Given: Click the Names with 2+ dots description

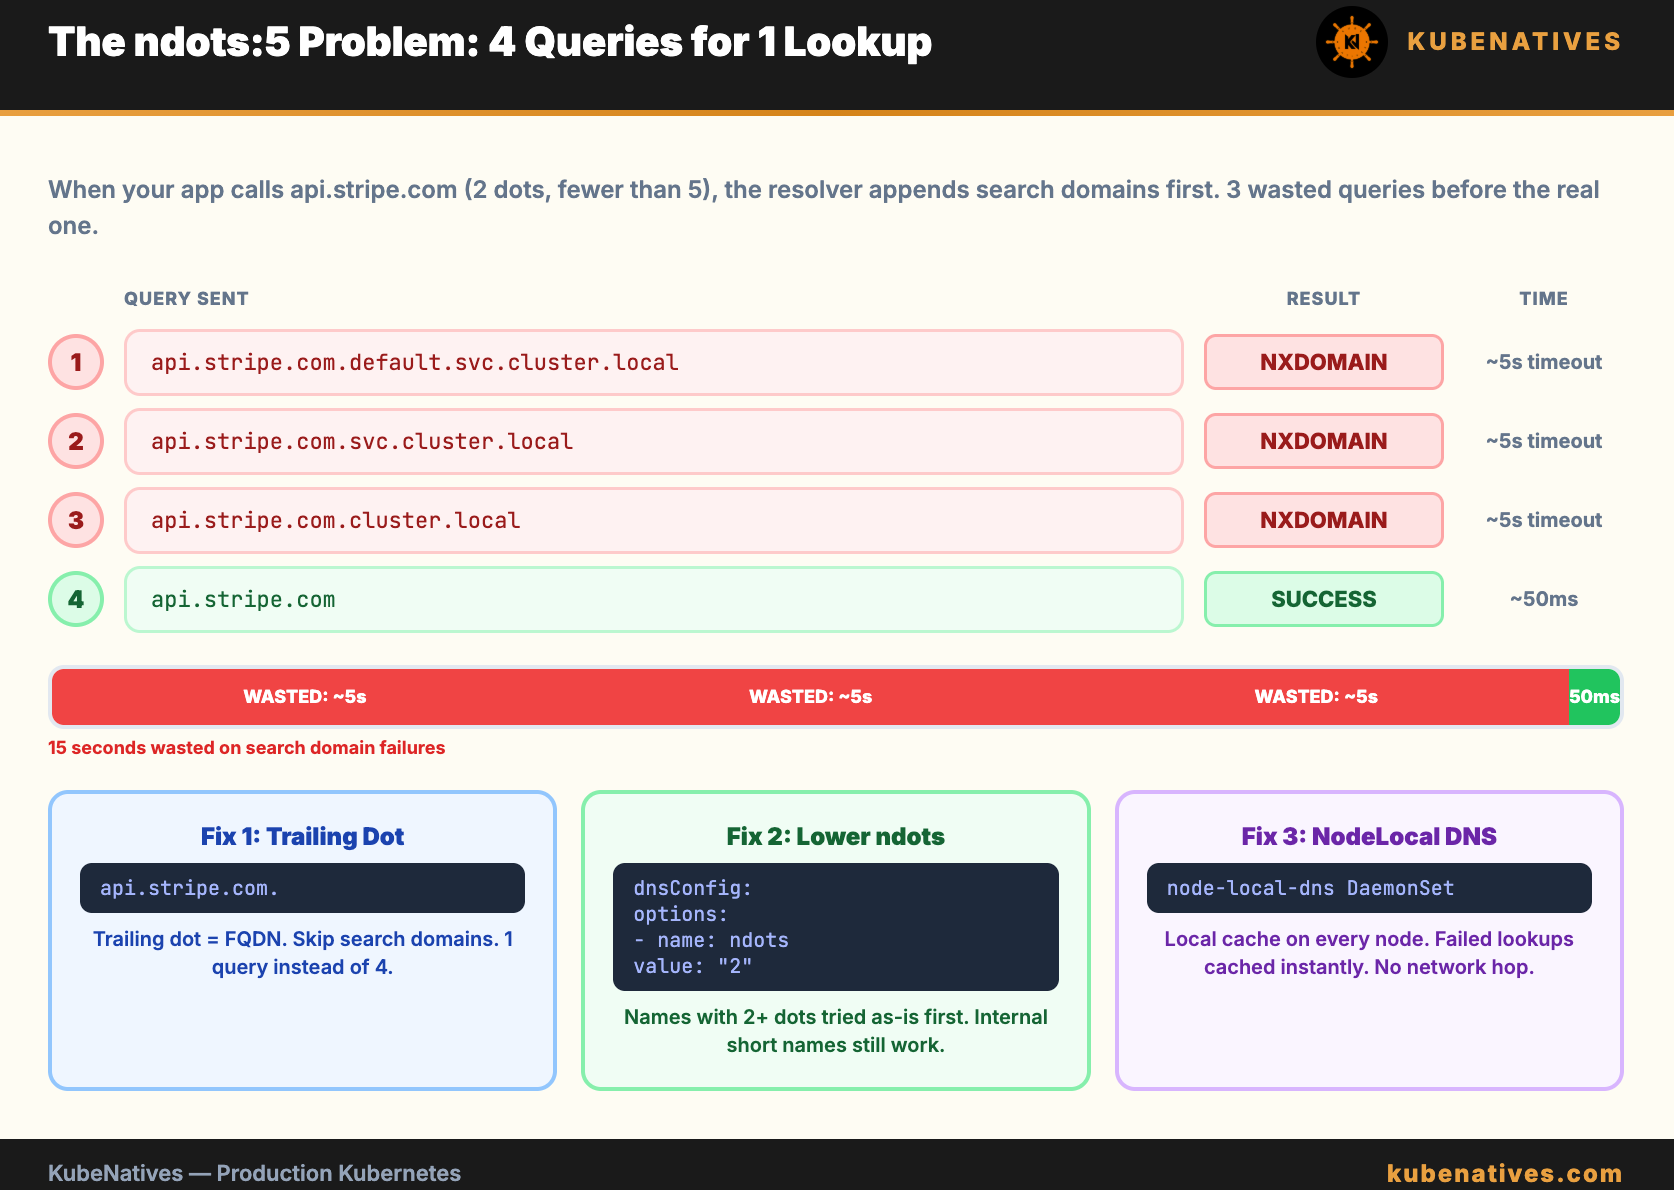Looking at the screenshot, I should tap(835, 1031).
